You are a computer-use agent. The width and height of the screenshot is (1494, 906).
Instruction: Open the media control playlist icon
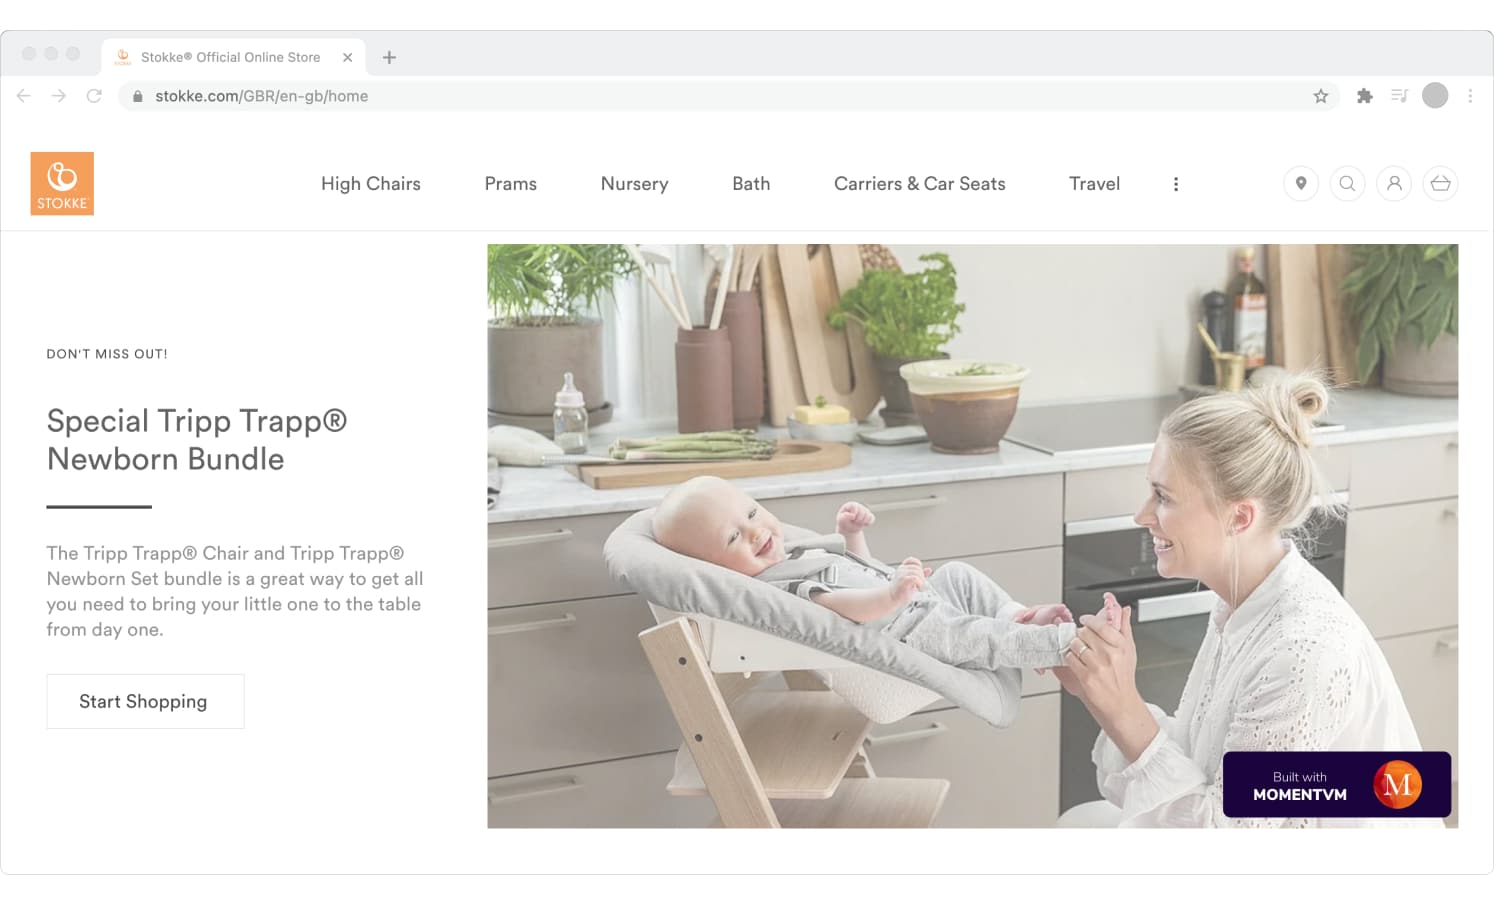tap(1399, 96)
